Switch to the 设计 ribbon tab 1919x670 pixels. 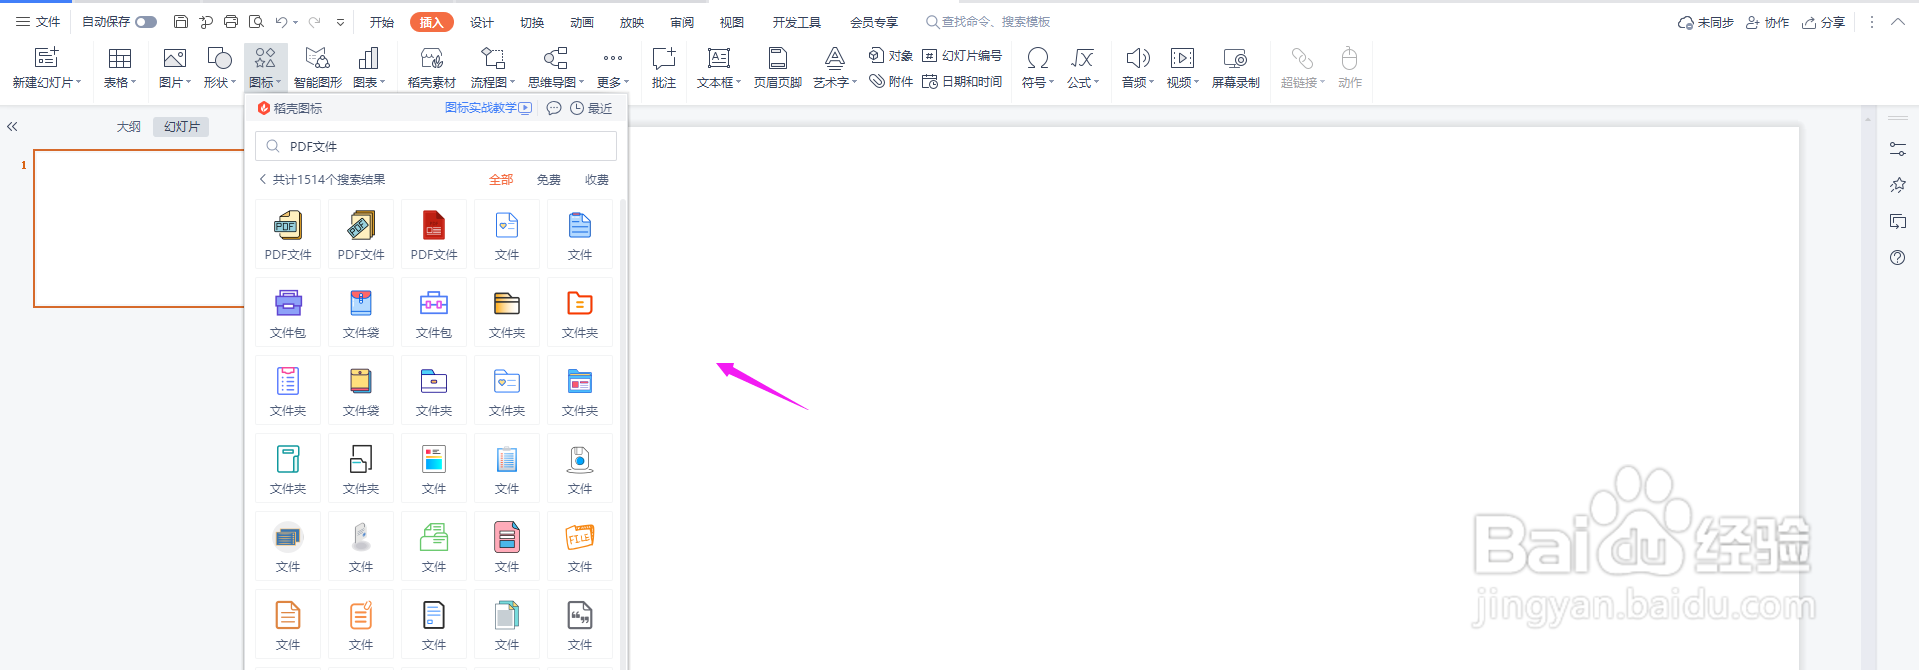[482, 22]
